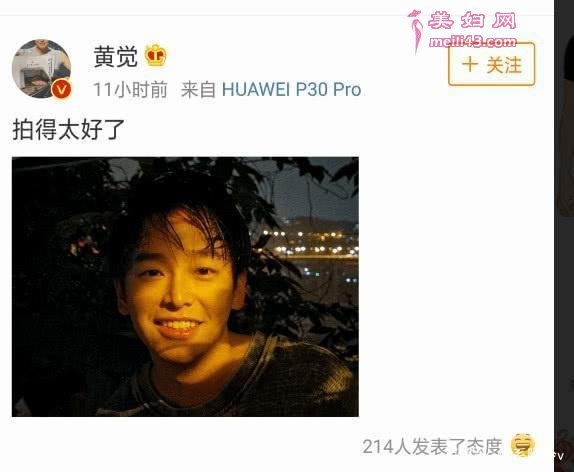The width and height of the screenshot is (574, 472).
Task: Click the post text 拍得太好了
Action: pyautogui.click(x=69, y=130)
